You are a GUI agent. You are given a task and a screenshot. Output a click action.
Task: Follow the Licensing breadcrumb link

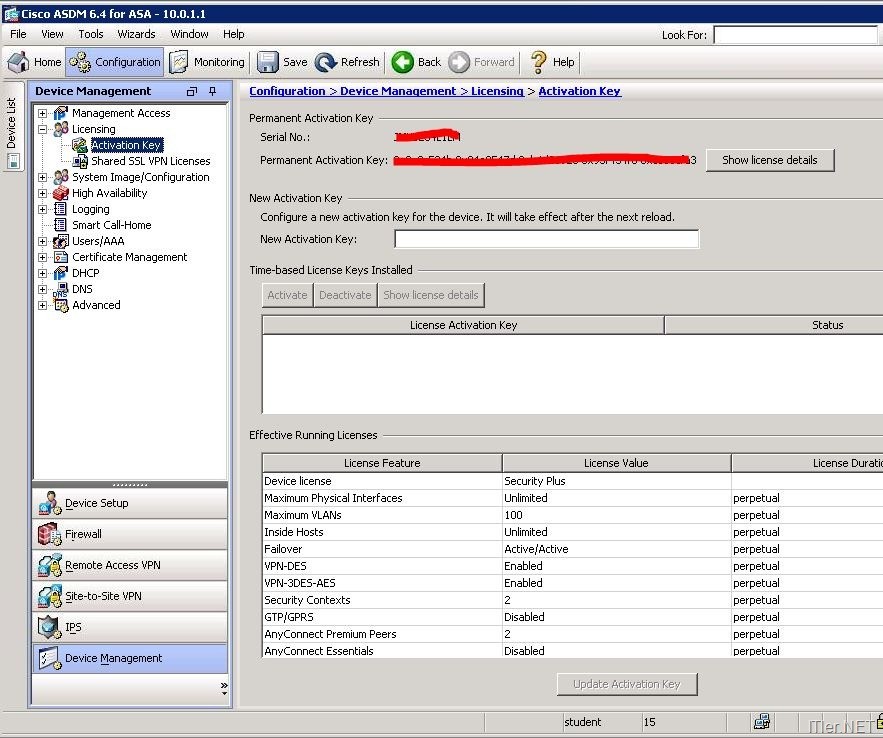pos(497,91)
